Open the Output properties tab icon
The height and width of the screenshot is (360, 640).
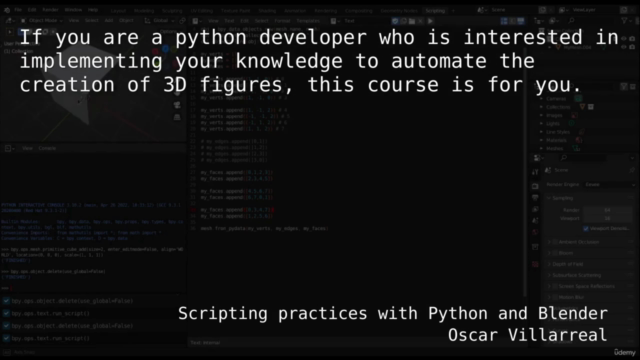[x=535, y=198]
